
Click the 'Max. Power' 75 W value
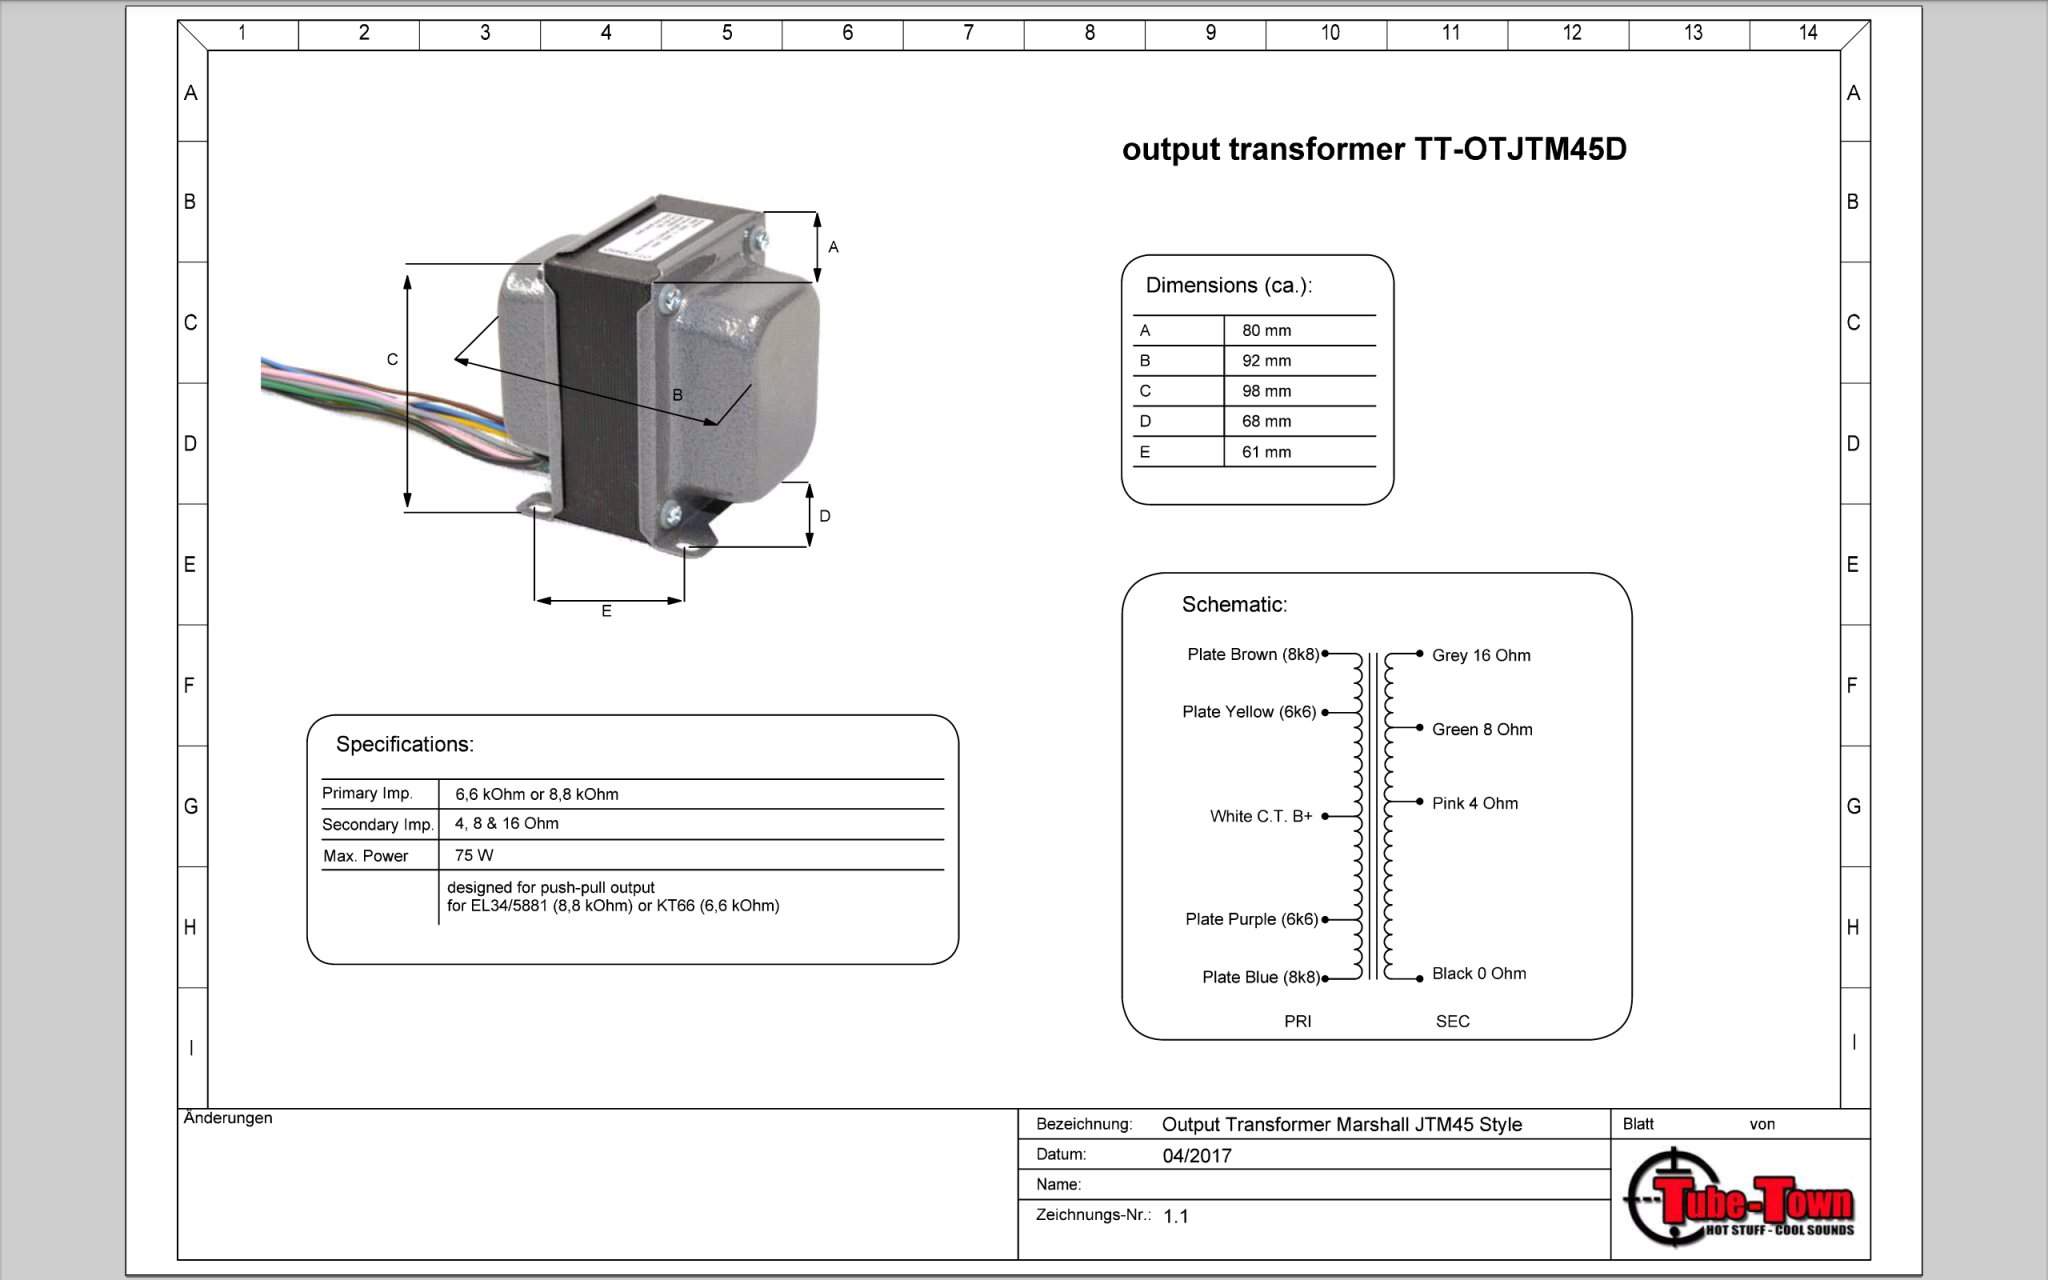[x=474, y=856]
